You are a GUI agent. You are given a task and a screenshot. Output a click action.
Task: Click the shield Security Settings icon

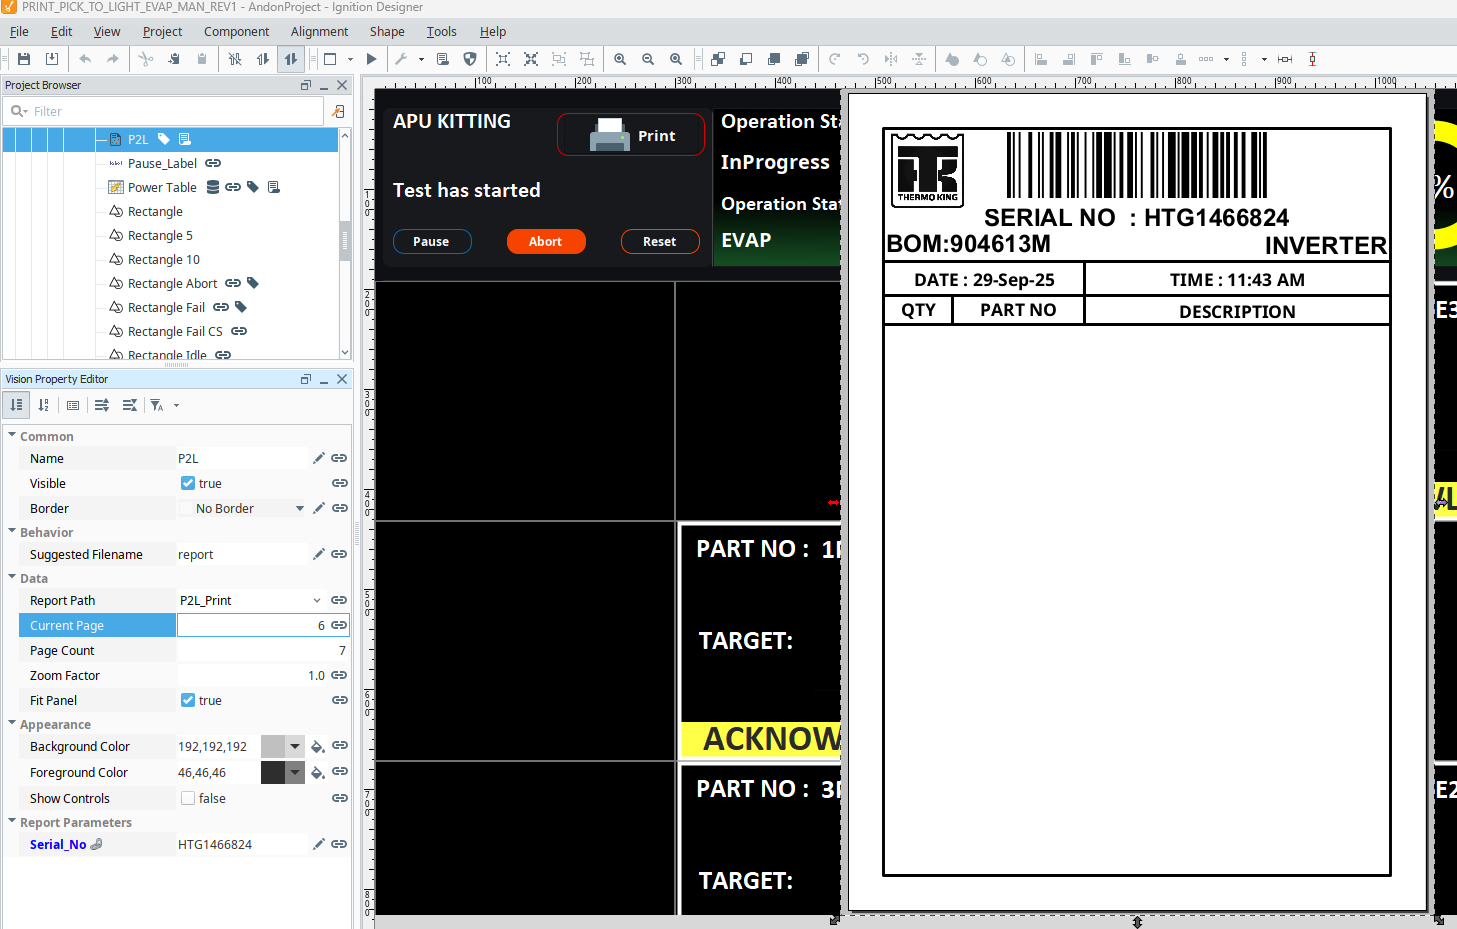[470, 59]
